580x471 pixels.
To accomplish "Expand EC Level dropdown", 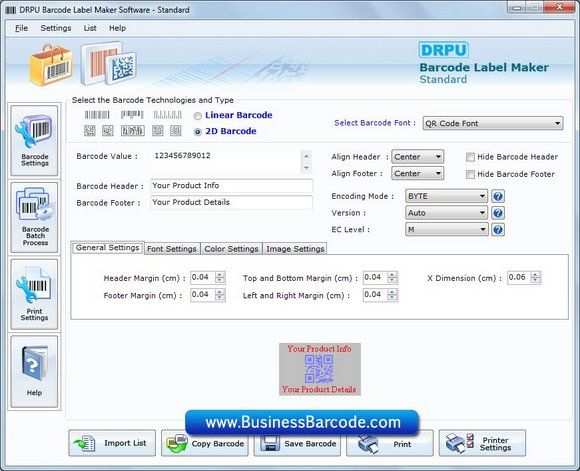I will (x=447, y=229).
